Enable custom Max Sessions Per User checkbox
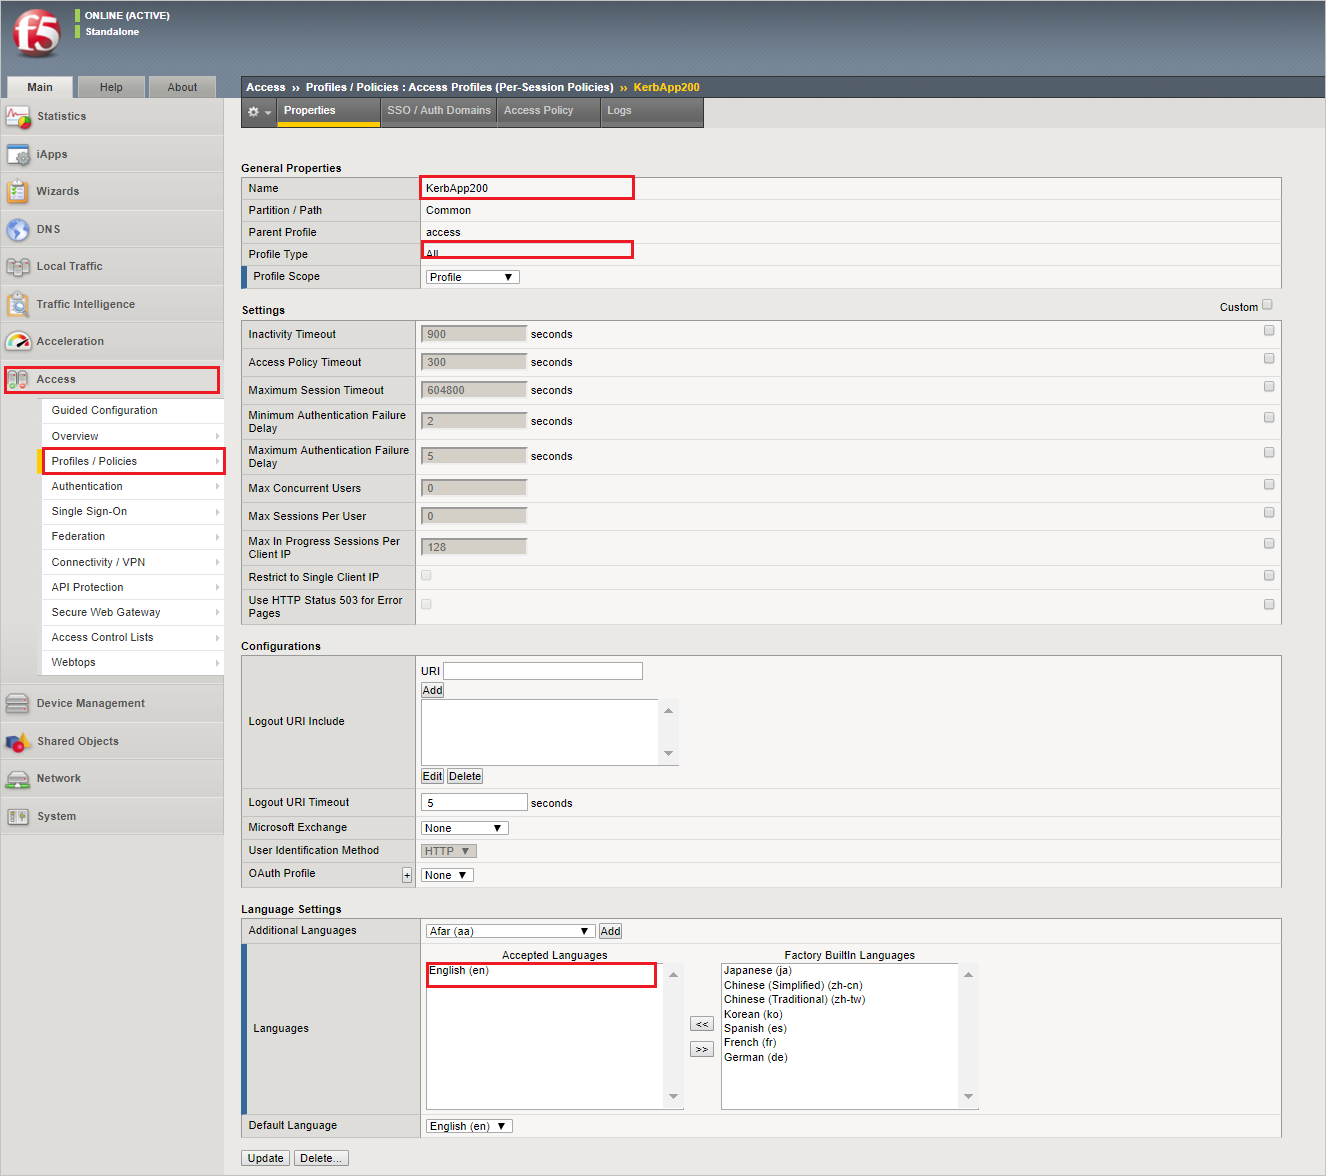 coord(1269,512)
